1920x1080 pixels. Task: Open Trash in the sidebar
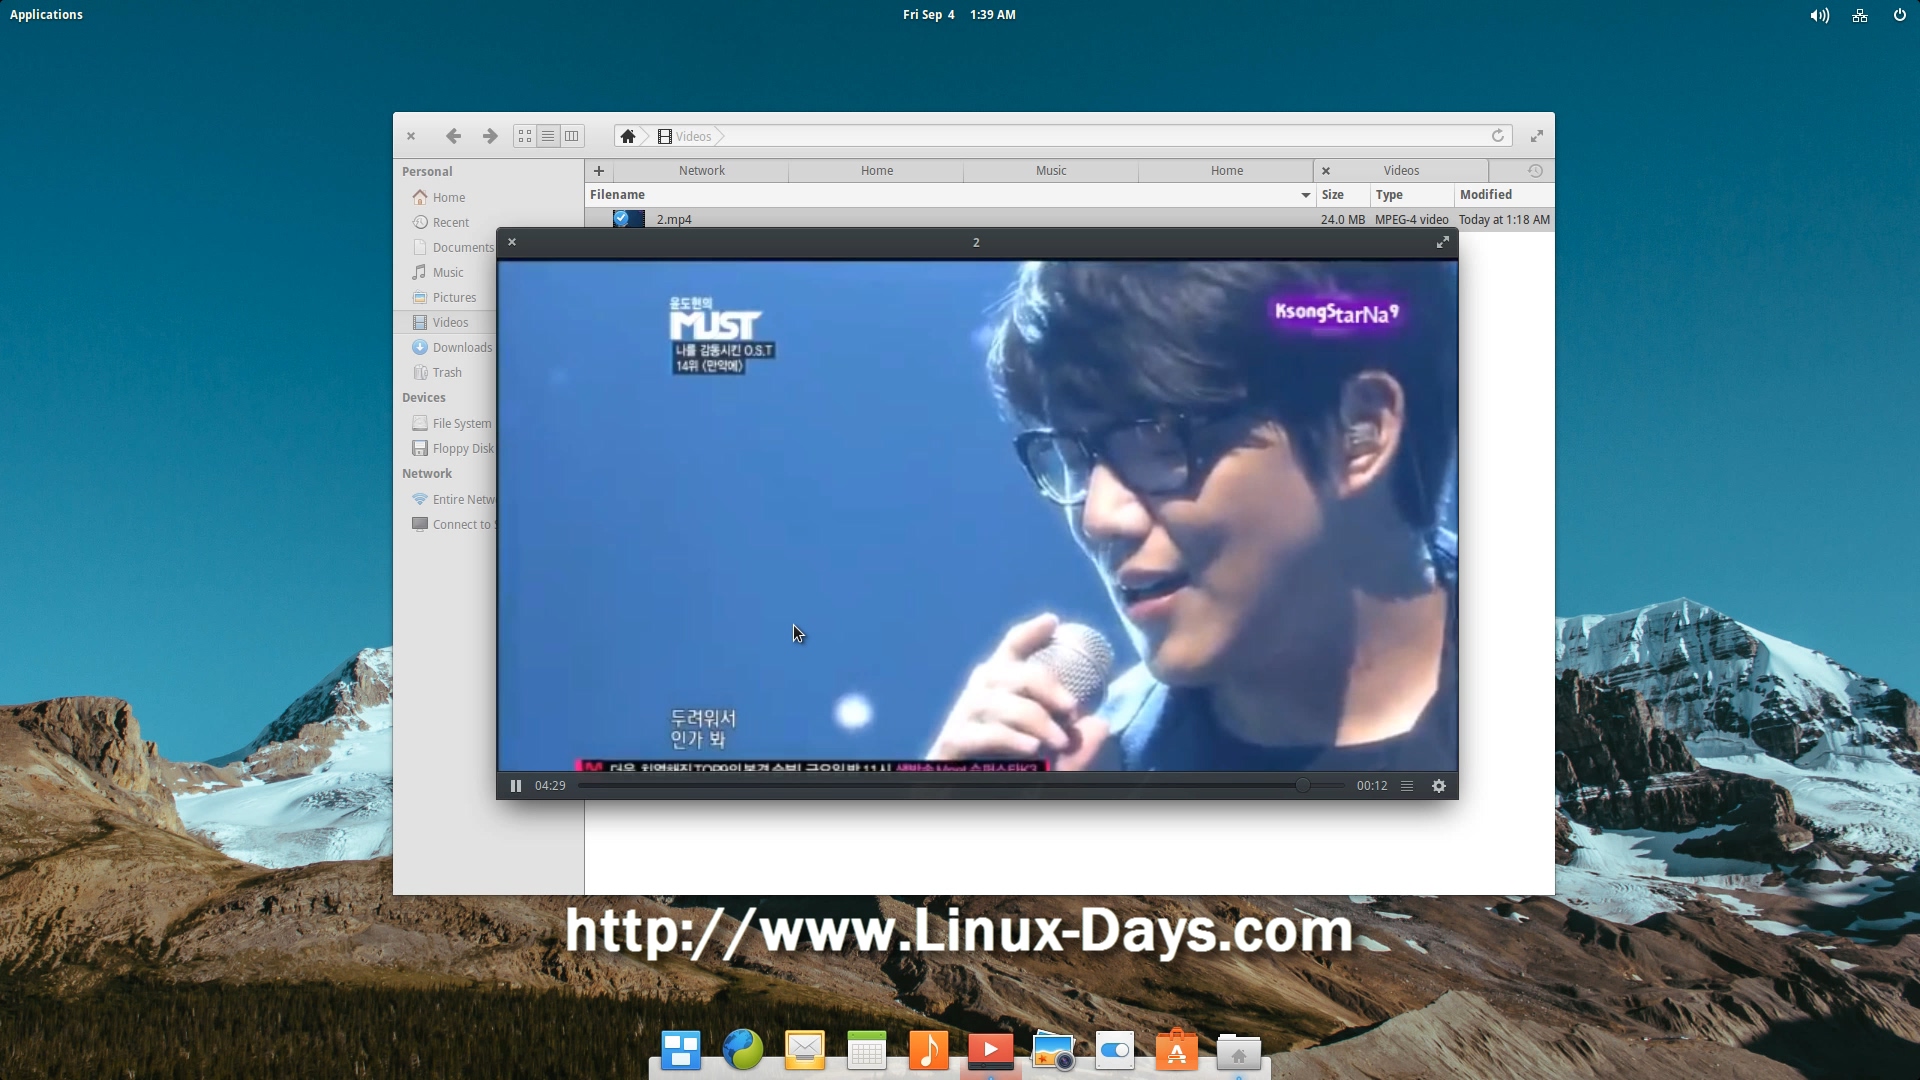(x=438, y=373)
